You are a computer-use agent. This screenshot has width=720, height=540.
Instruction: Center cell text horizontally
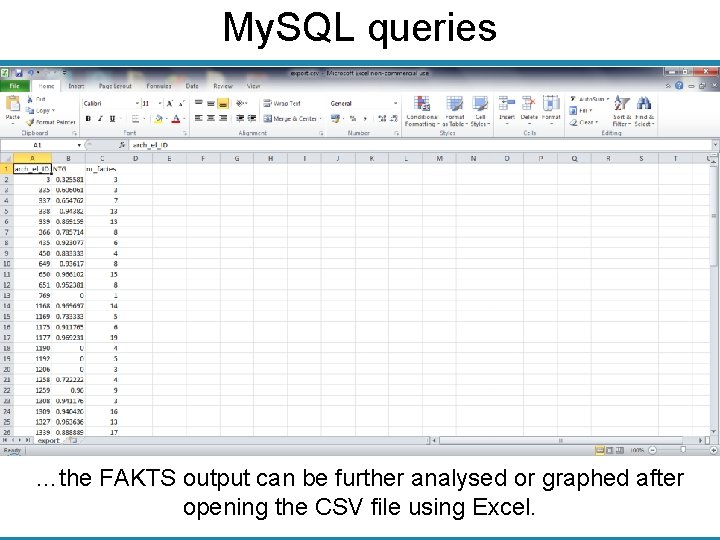[211, 118]
